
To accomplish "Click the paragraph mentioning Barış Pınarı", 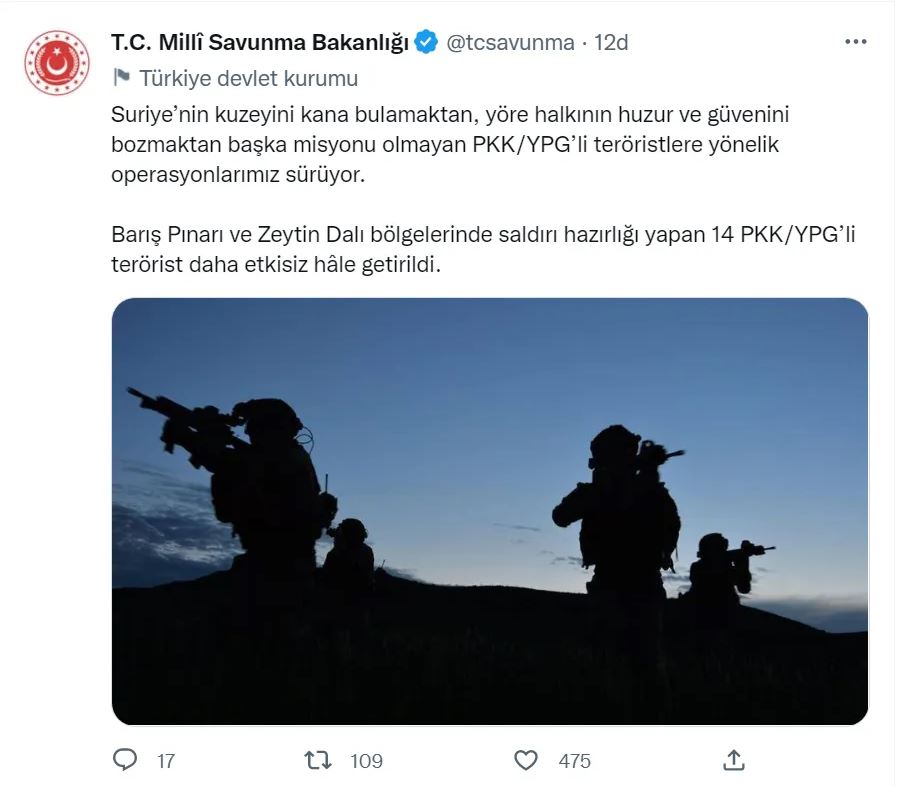I will [x=483, y=249].
